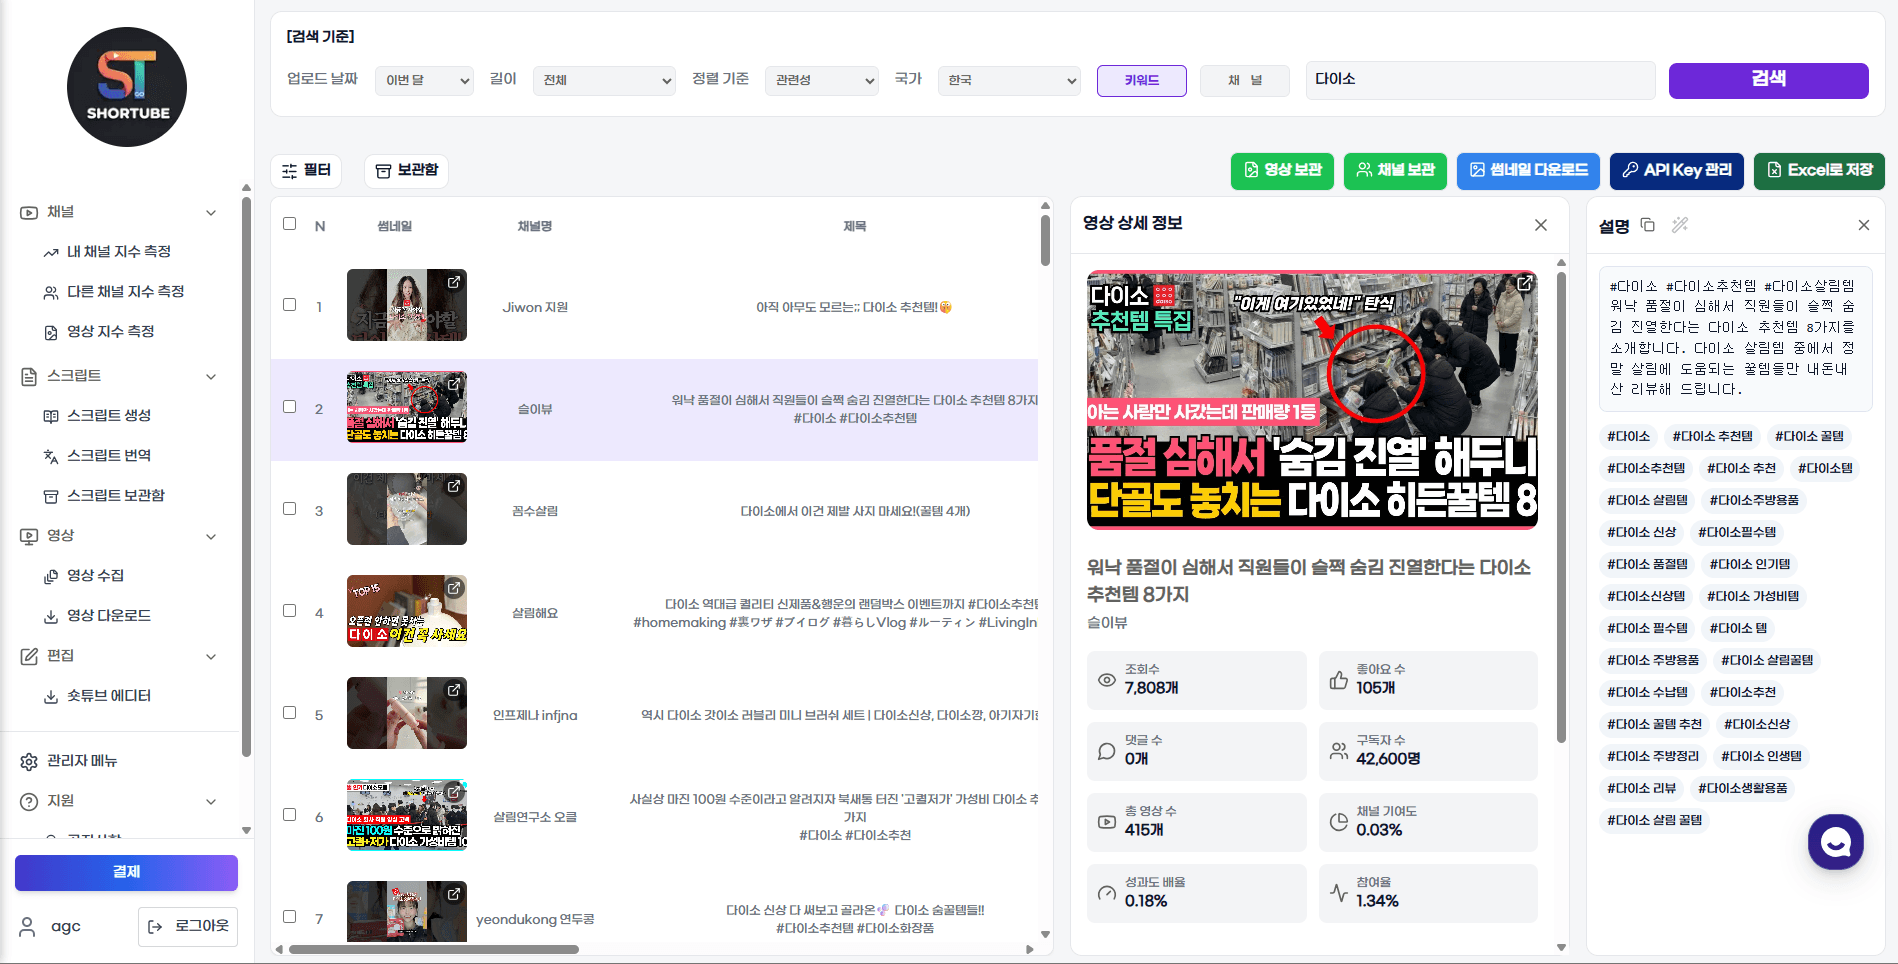Open external link icon on Jiwon 지원 thumbnail
The height and width of the screenshot is (964, 1898).
[454, 282]
